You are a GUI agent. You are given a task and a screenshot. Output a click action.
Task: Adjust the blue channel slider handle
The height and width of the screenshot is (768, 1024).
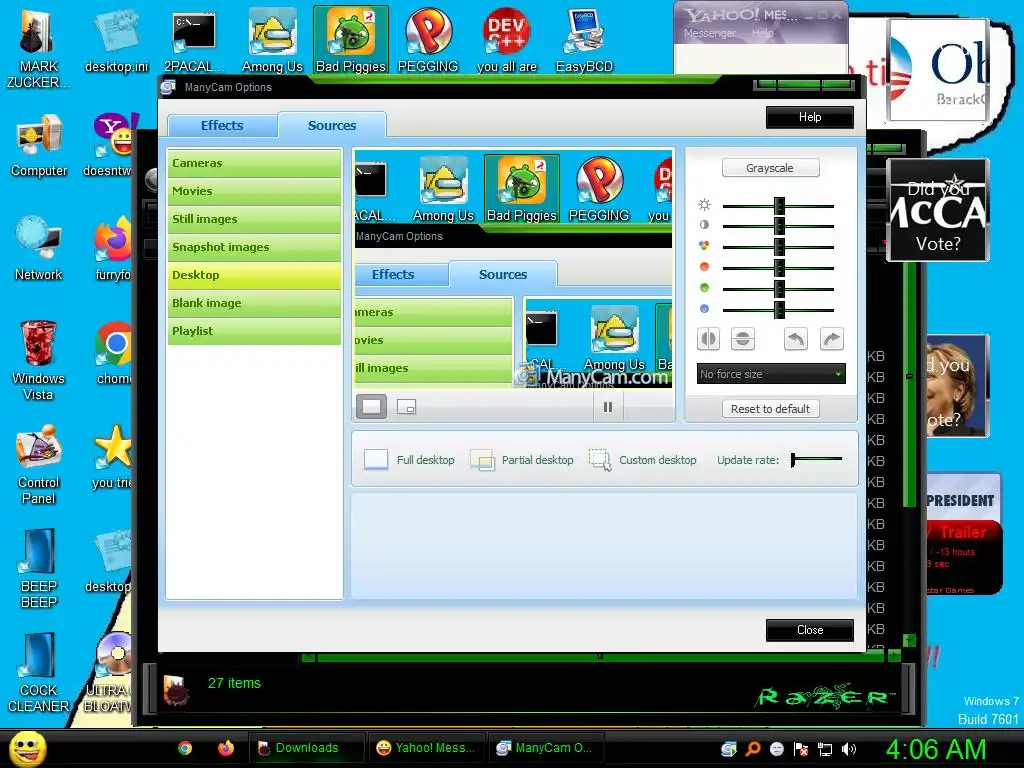[x=779, y=310]
